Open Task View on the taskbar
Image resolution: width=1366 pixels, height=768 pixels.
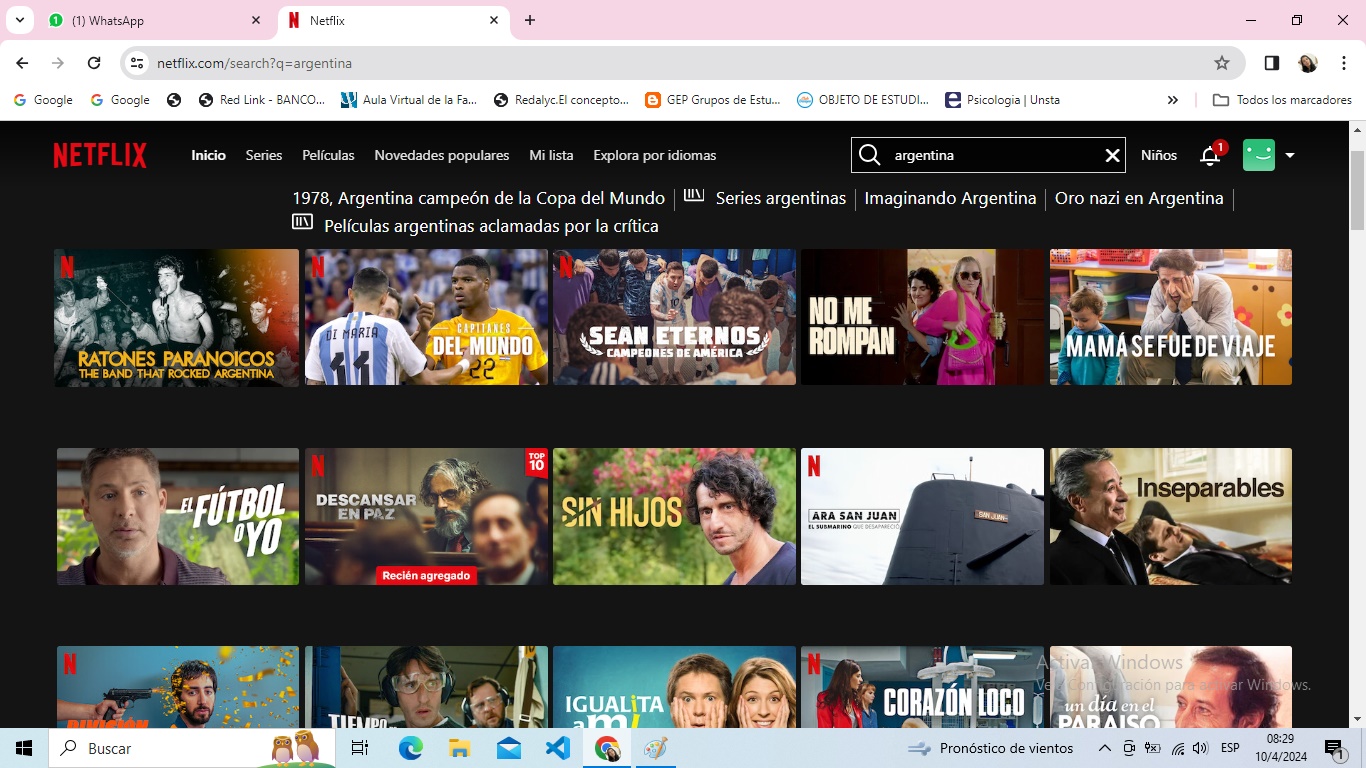360,748
